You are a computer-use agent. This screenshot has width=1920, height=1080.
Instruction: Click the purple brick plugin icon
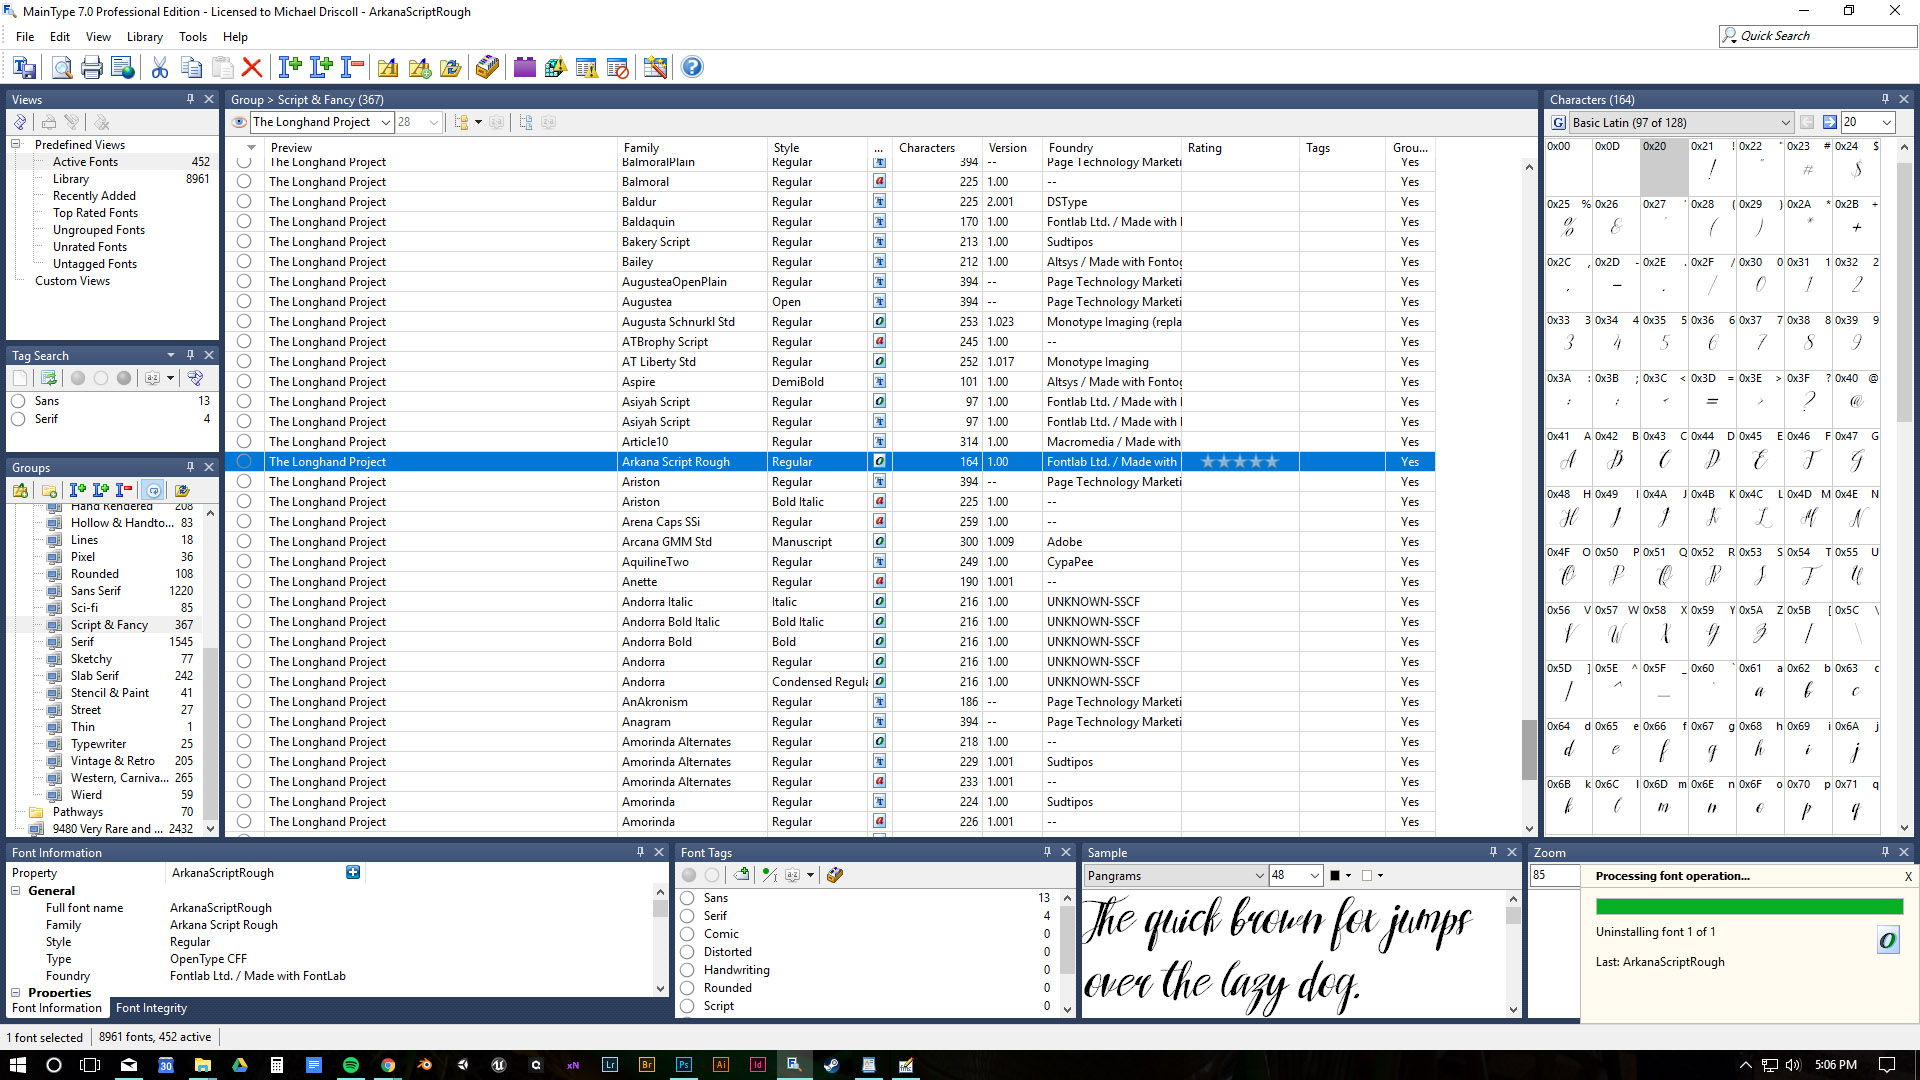pyautogui.click(x=525, y=67)
